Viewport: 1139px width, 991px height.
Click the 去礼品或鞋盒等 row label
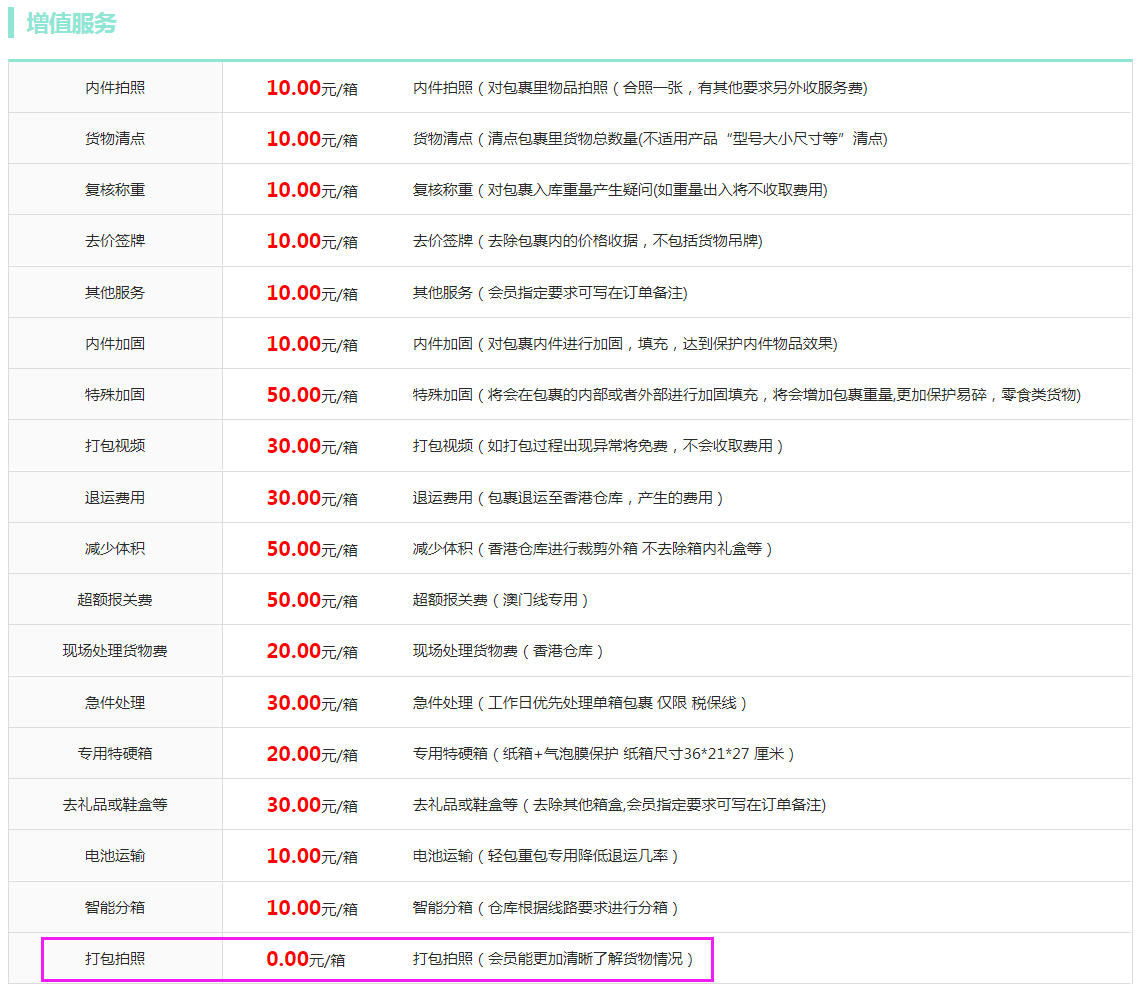[115, 805]
